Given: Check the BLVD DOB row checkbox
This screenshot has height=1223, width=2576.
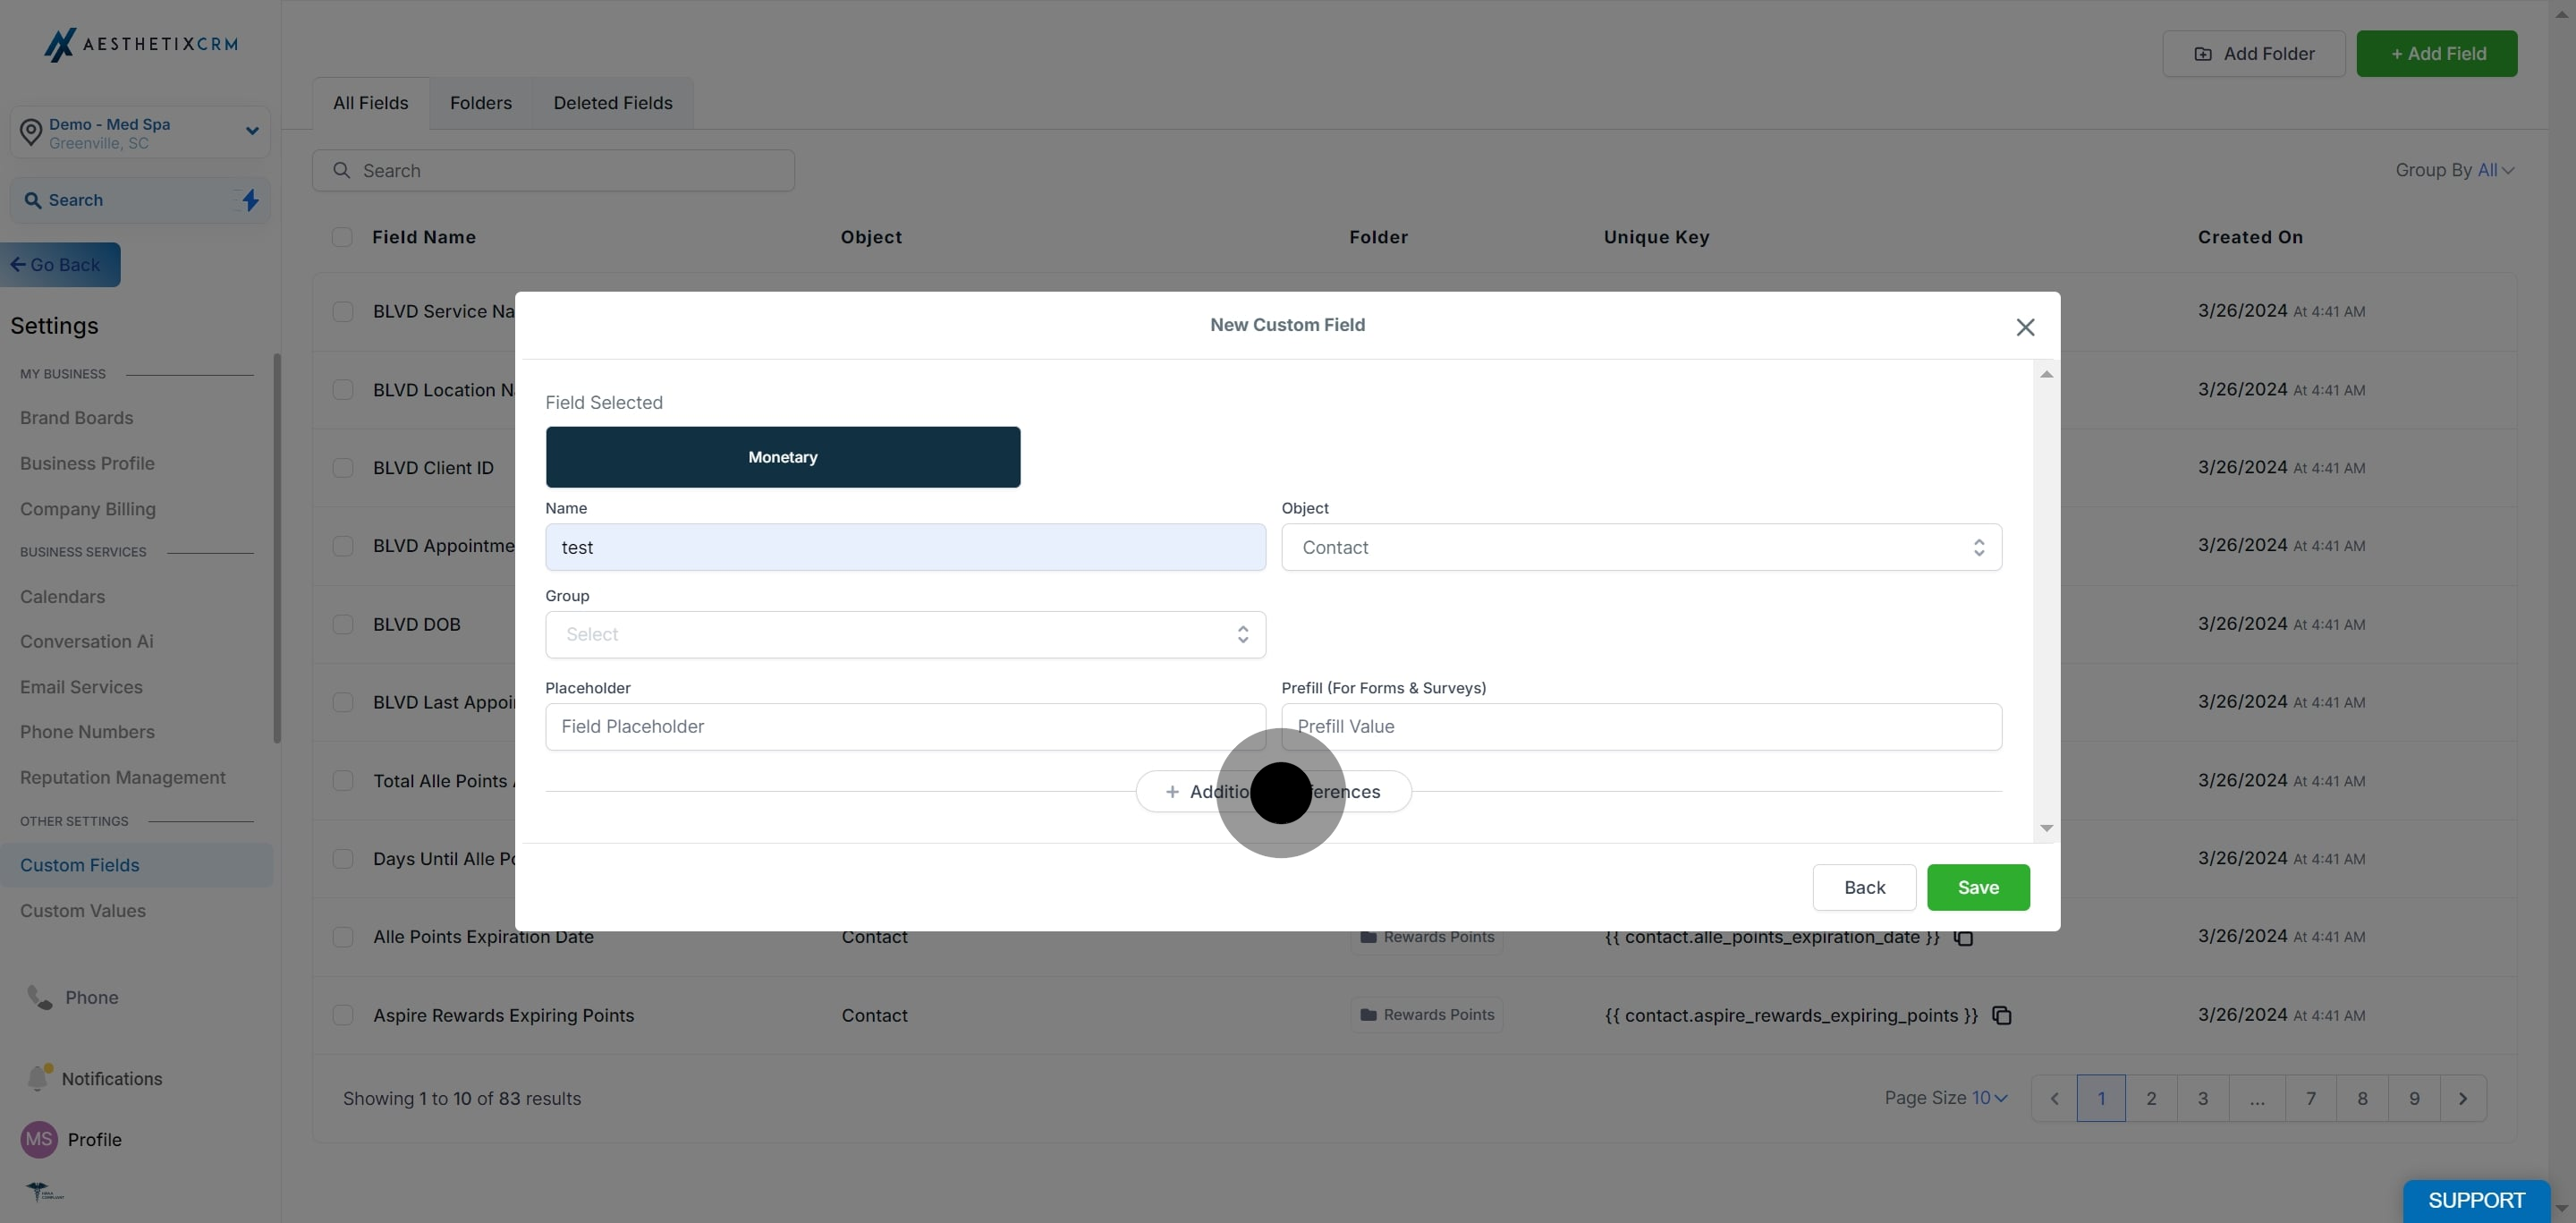Looking at the screenshot, I should [343, 624].
